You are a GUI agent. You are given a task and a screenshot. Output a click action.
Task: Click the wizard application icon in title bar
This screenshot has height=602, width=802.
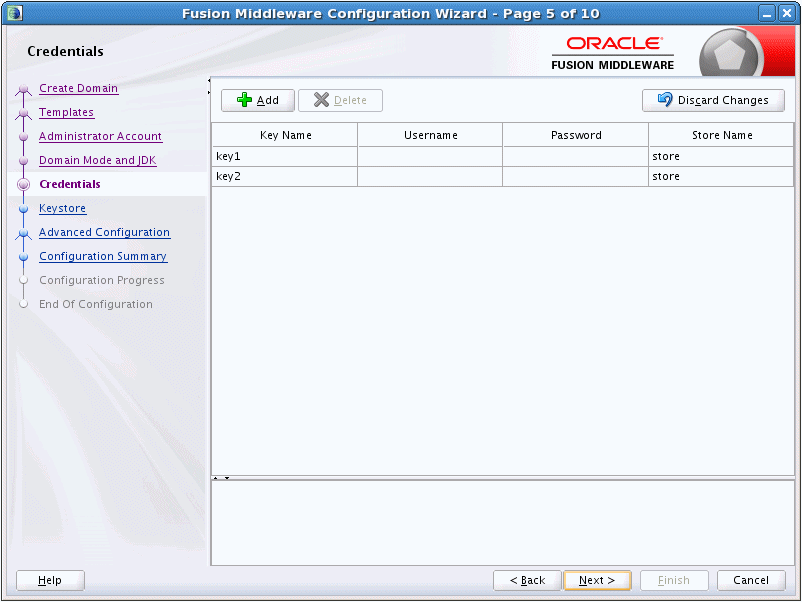point(15,13)
